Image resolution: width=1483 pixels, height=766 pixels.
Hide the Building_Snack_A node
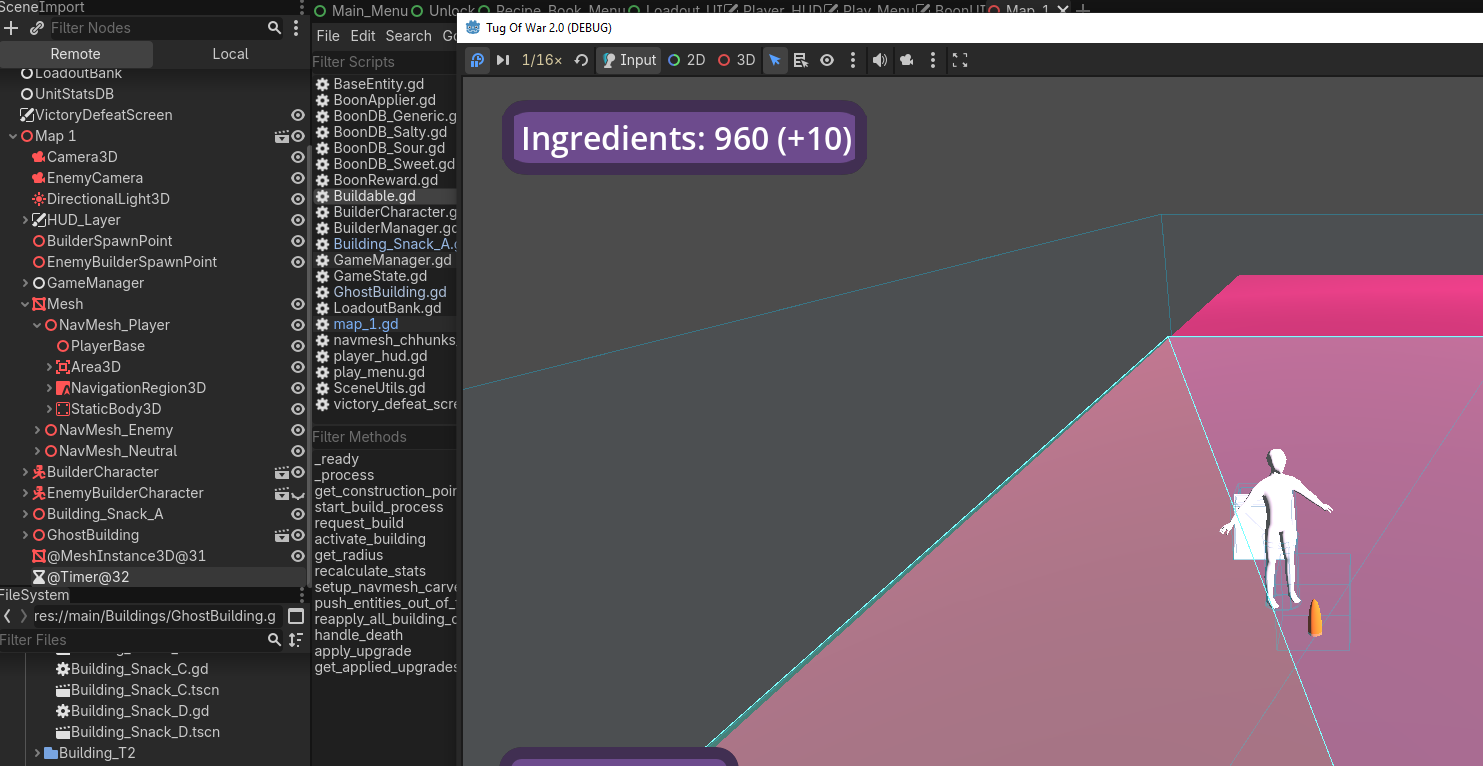[297, 514]
